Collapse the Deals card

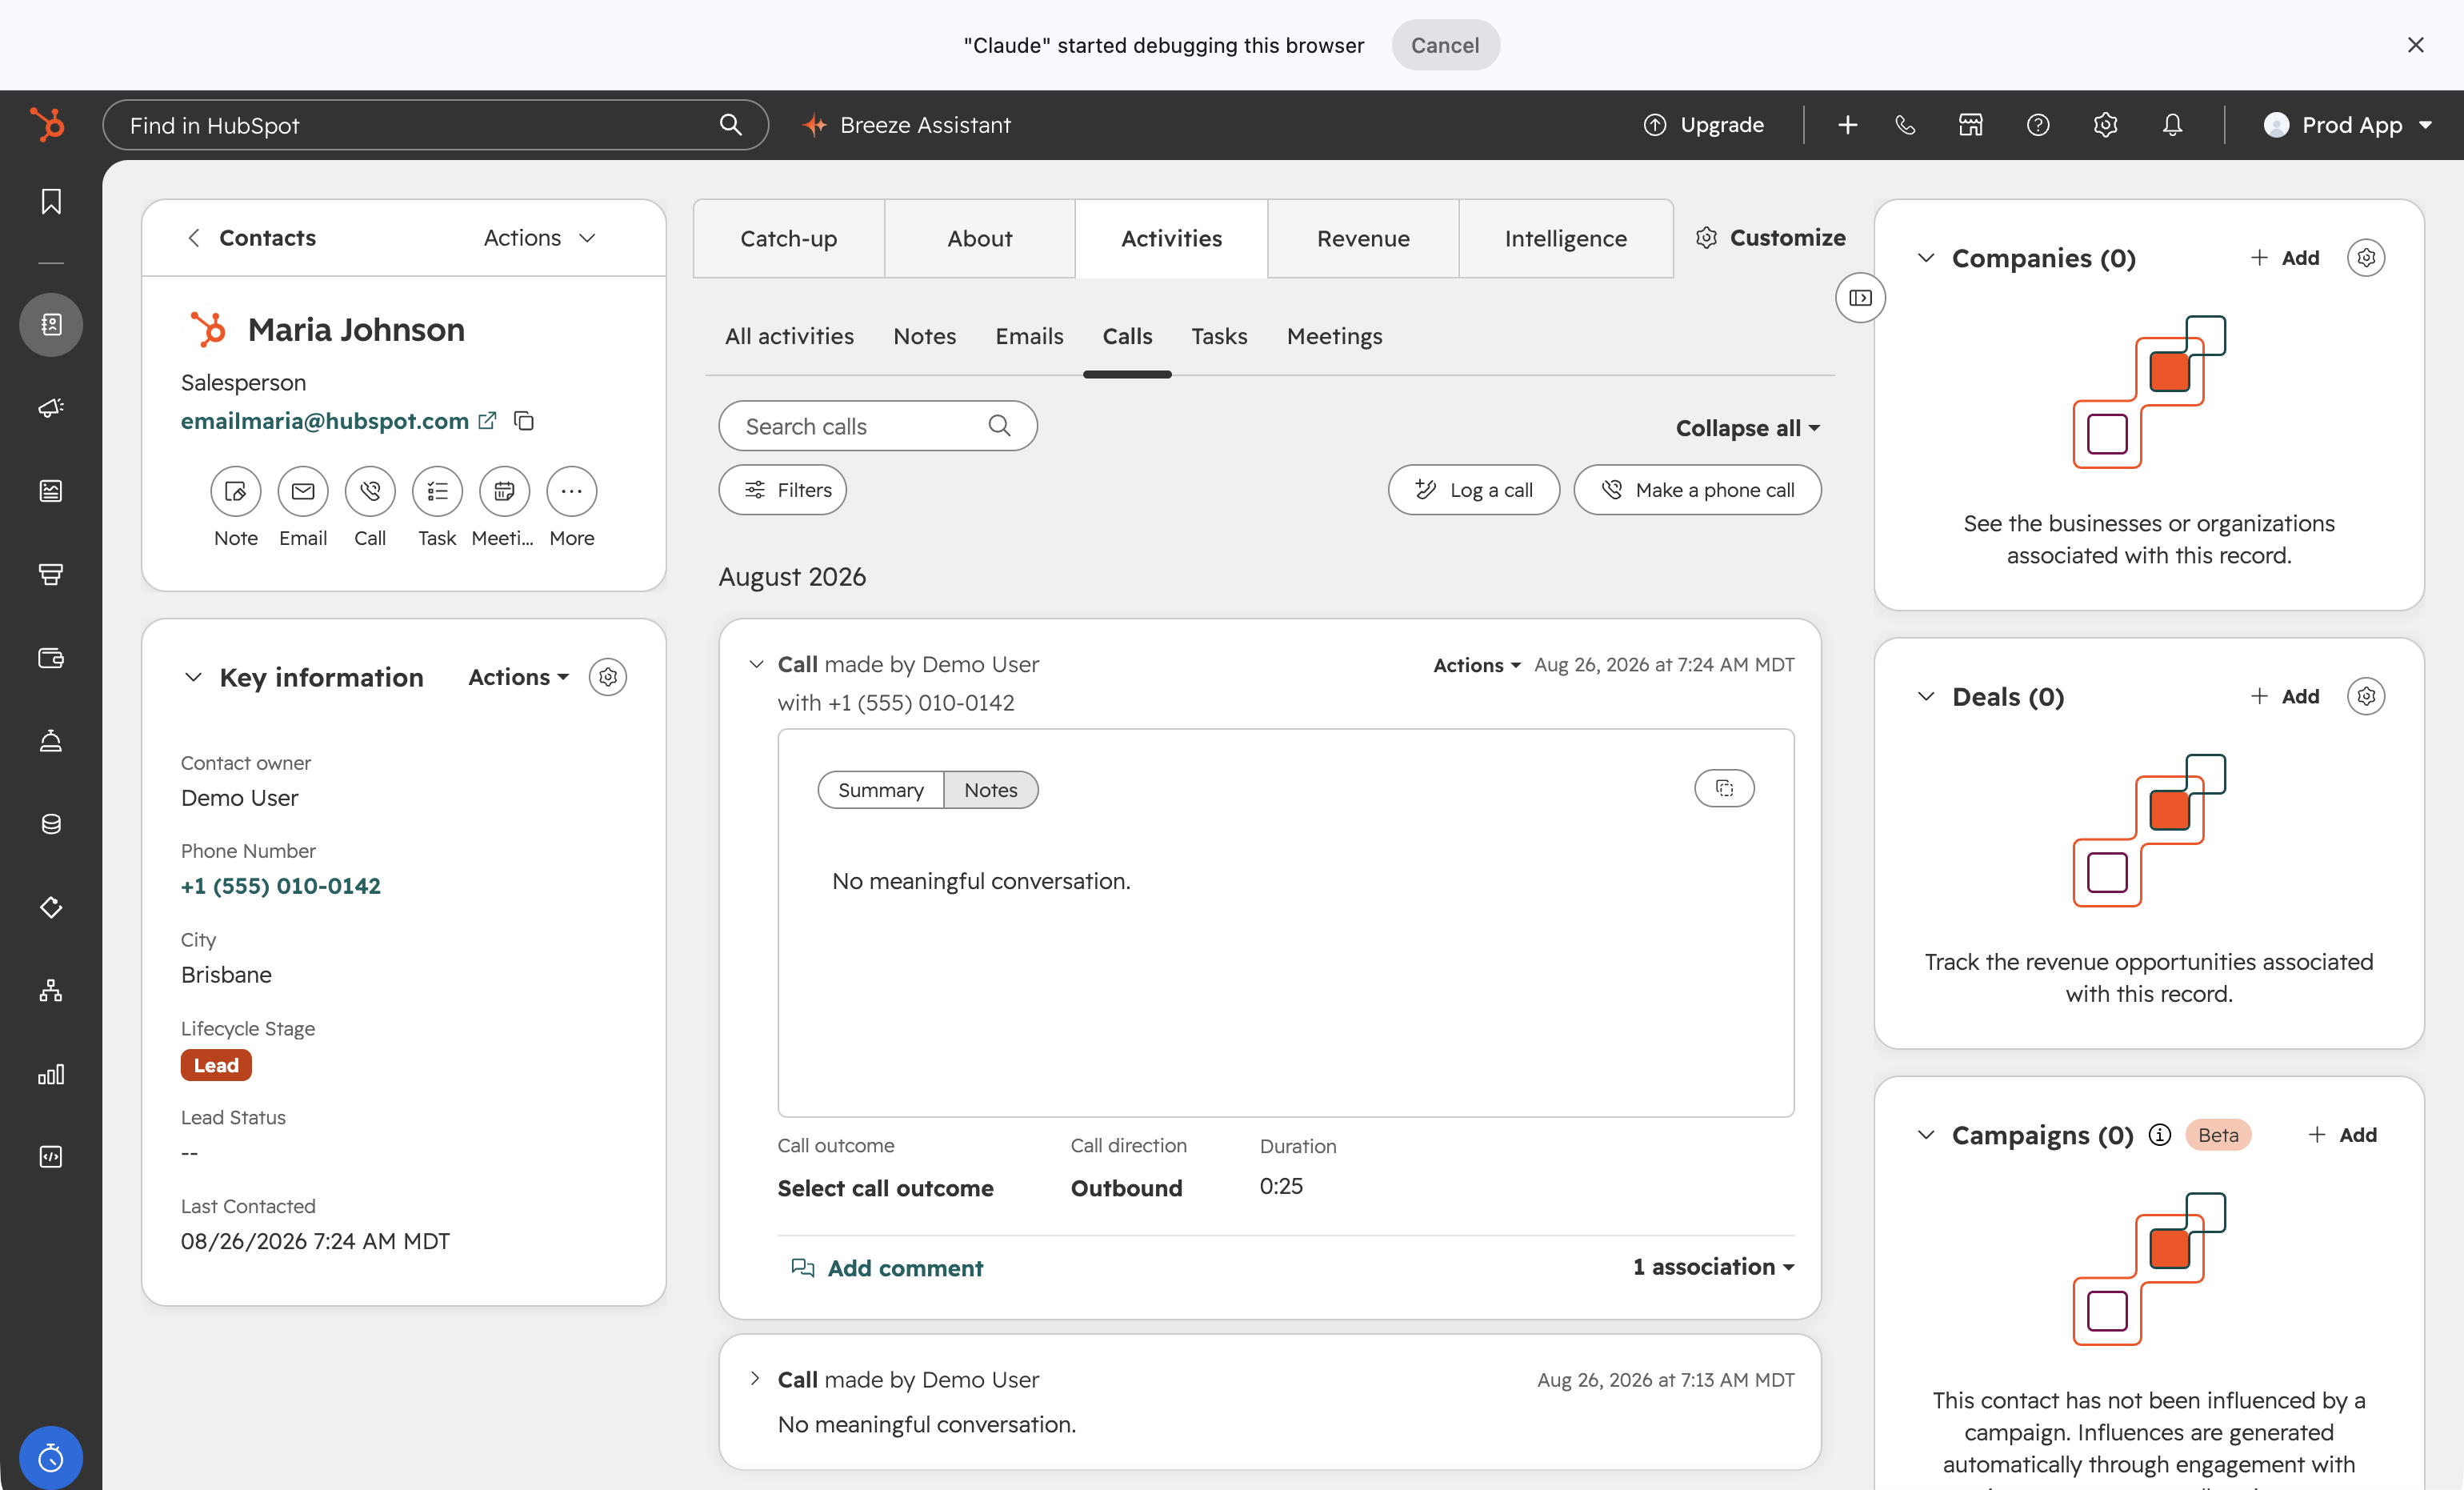[1926, 696]
